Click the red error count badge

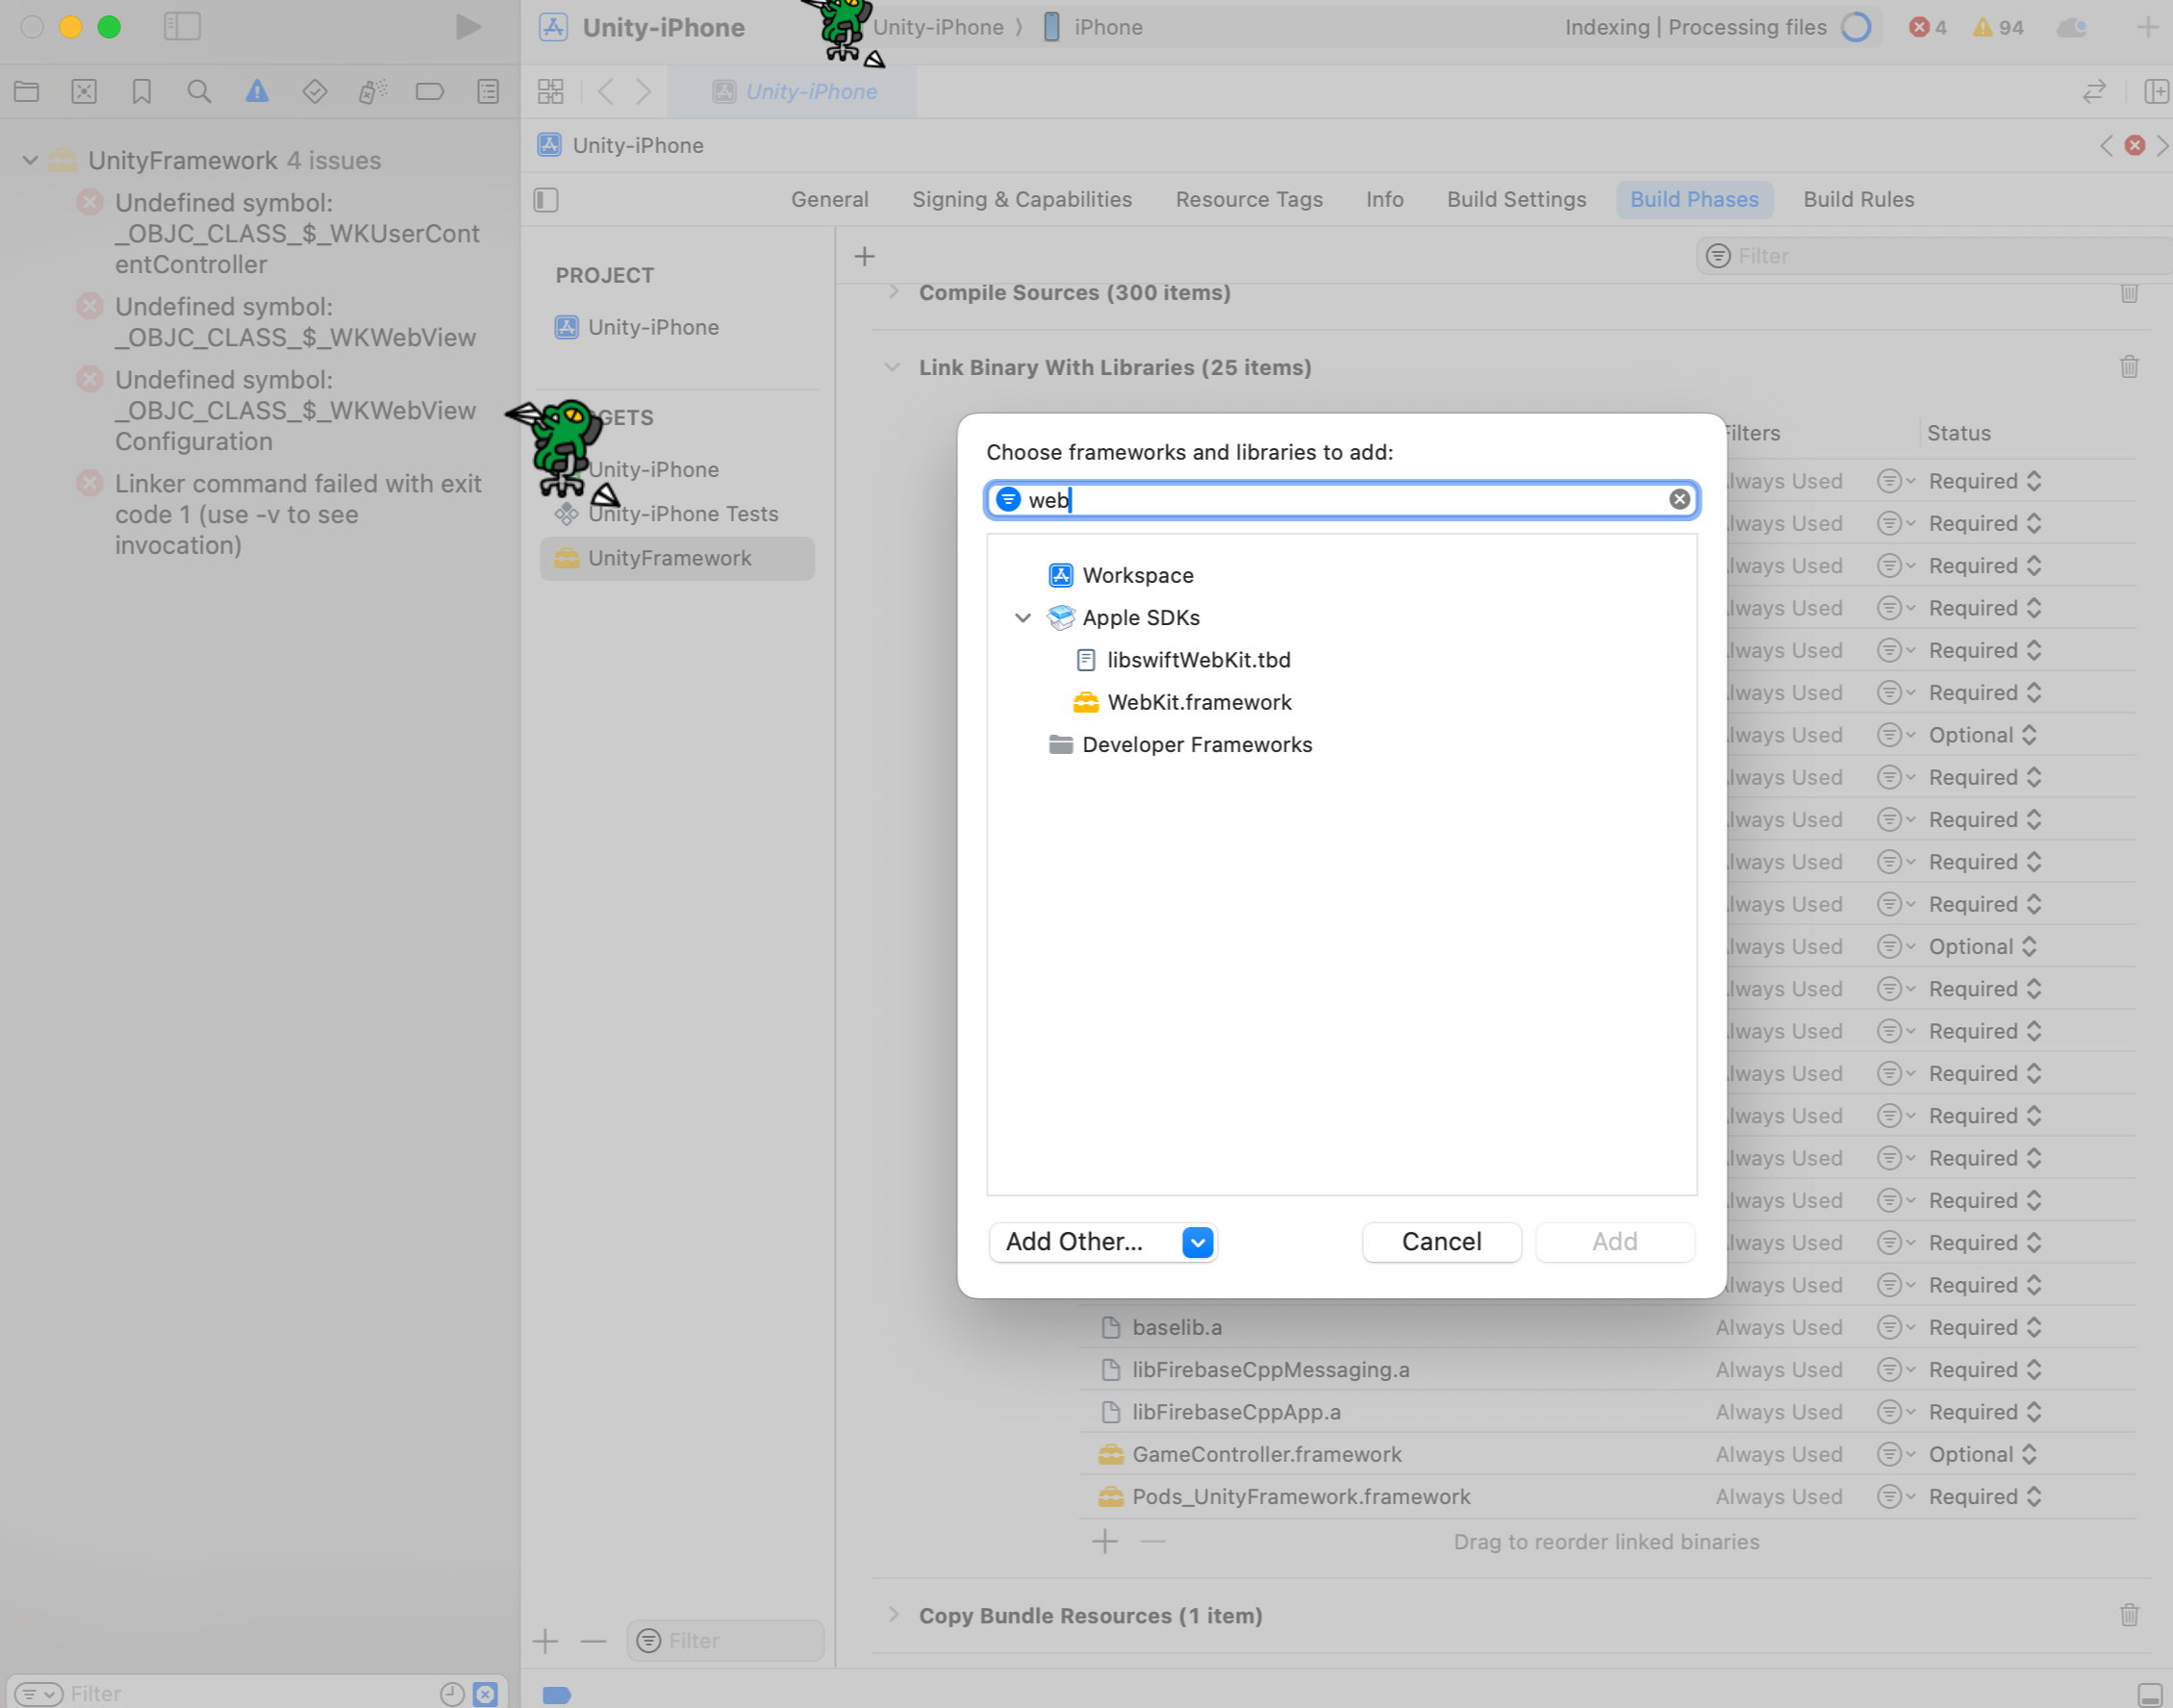click(1926, 27)
